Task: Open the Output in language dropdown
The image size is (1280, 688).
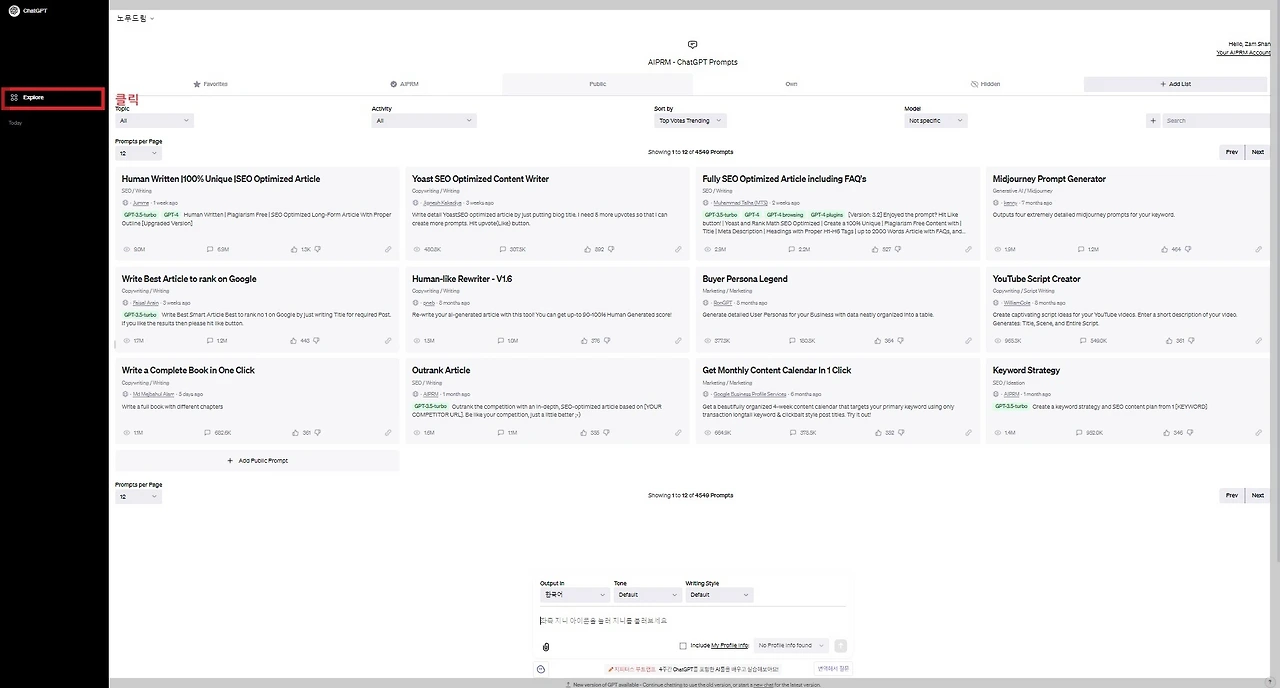Action: click(x=574, y=594)
